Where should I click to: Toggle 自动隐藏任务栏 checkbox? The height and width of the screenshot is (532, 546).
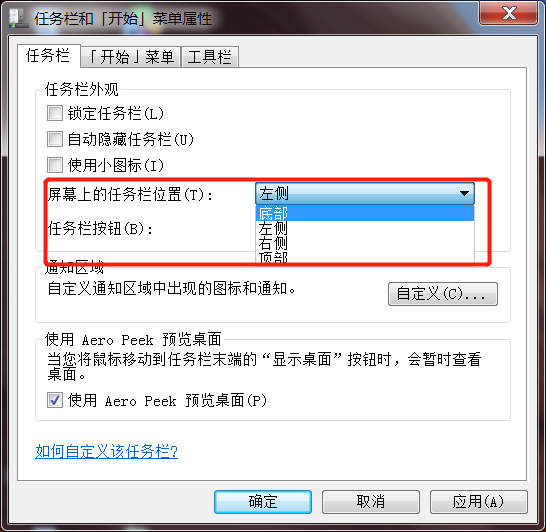55,139
